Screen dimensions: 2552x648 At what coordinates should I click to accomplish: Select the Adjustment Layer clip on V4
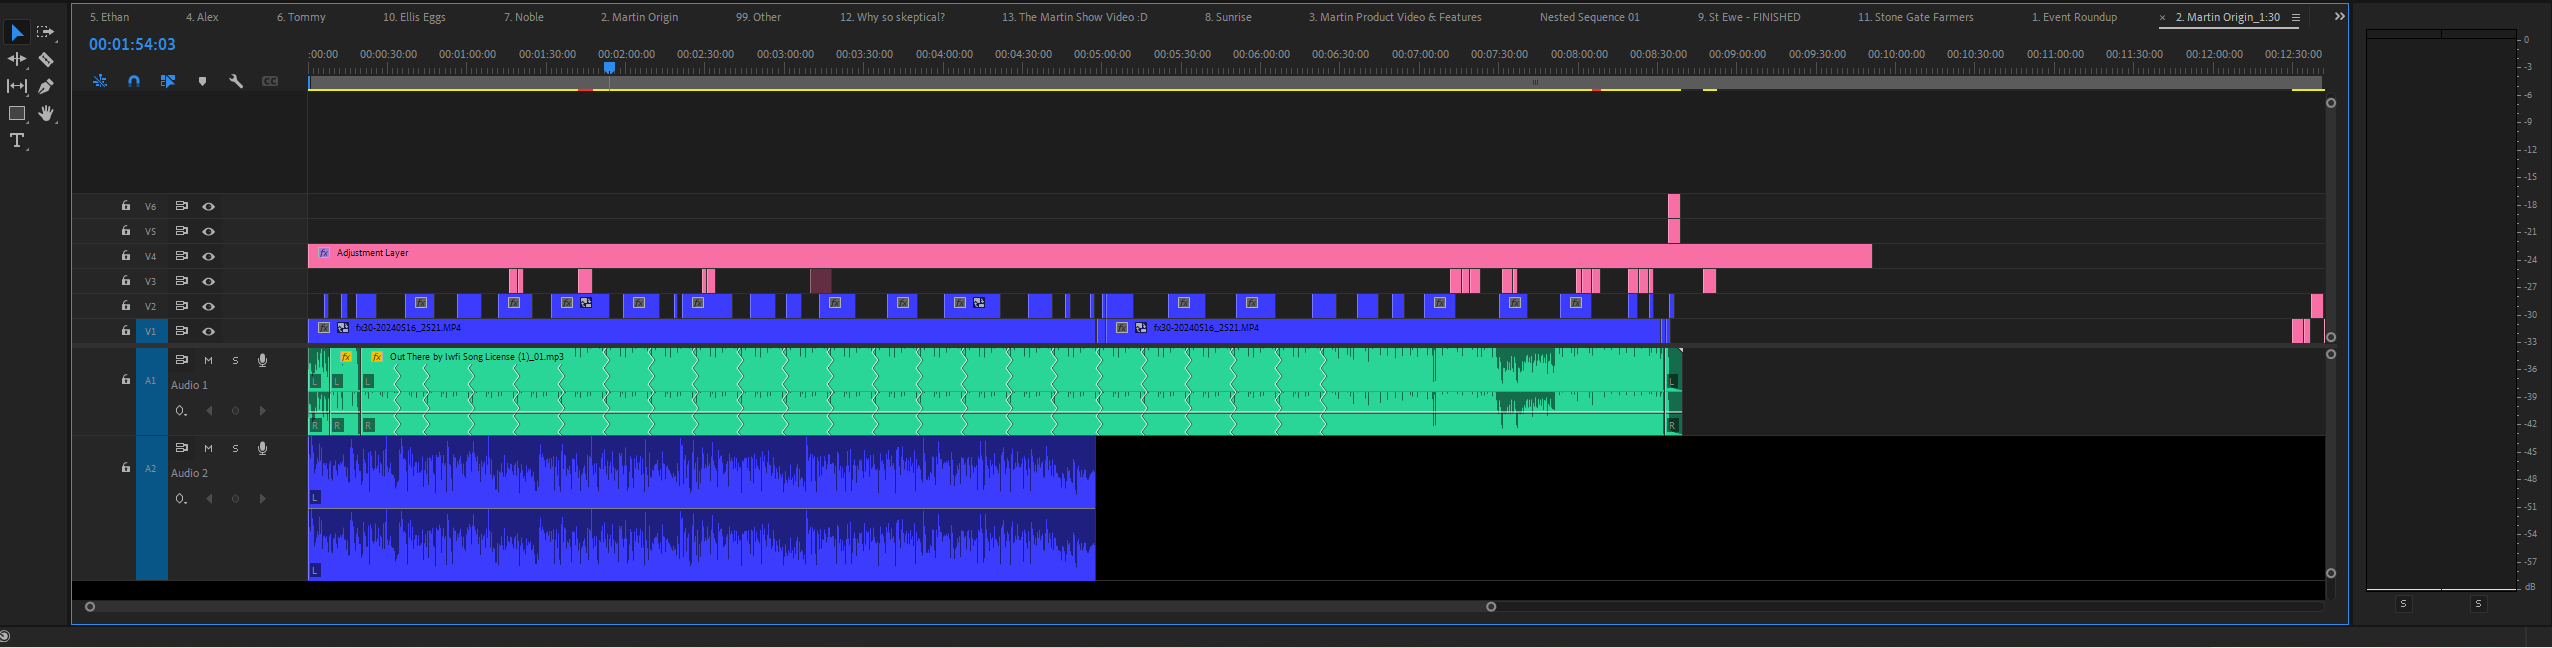click(1090, 256)
